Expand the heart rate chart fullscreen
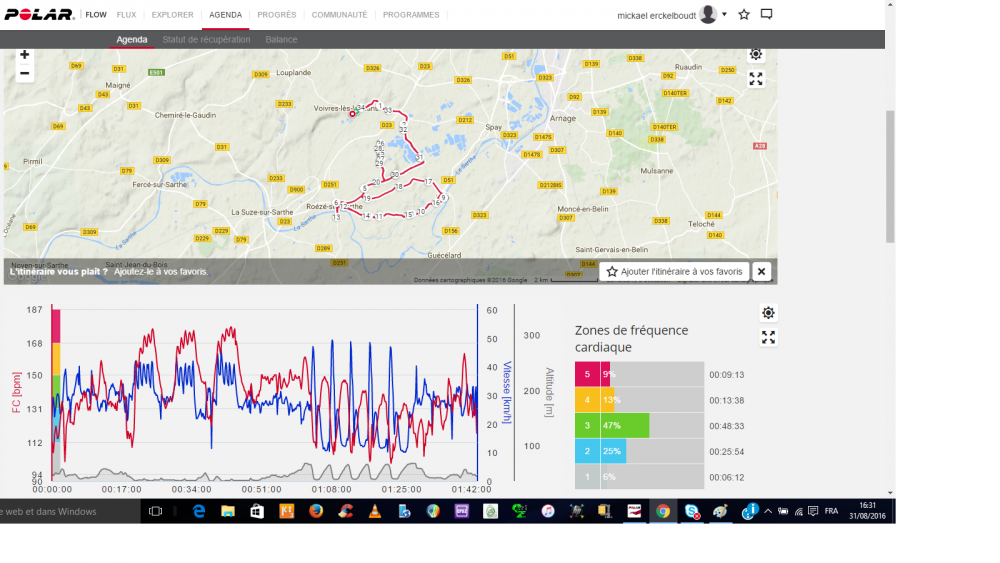The height and width of the screenshot is (563, 1000). (x=768, y=337)
